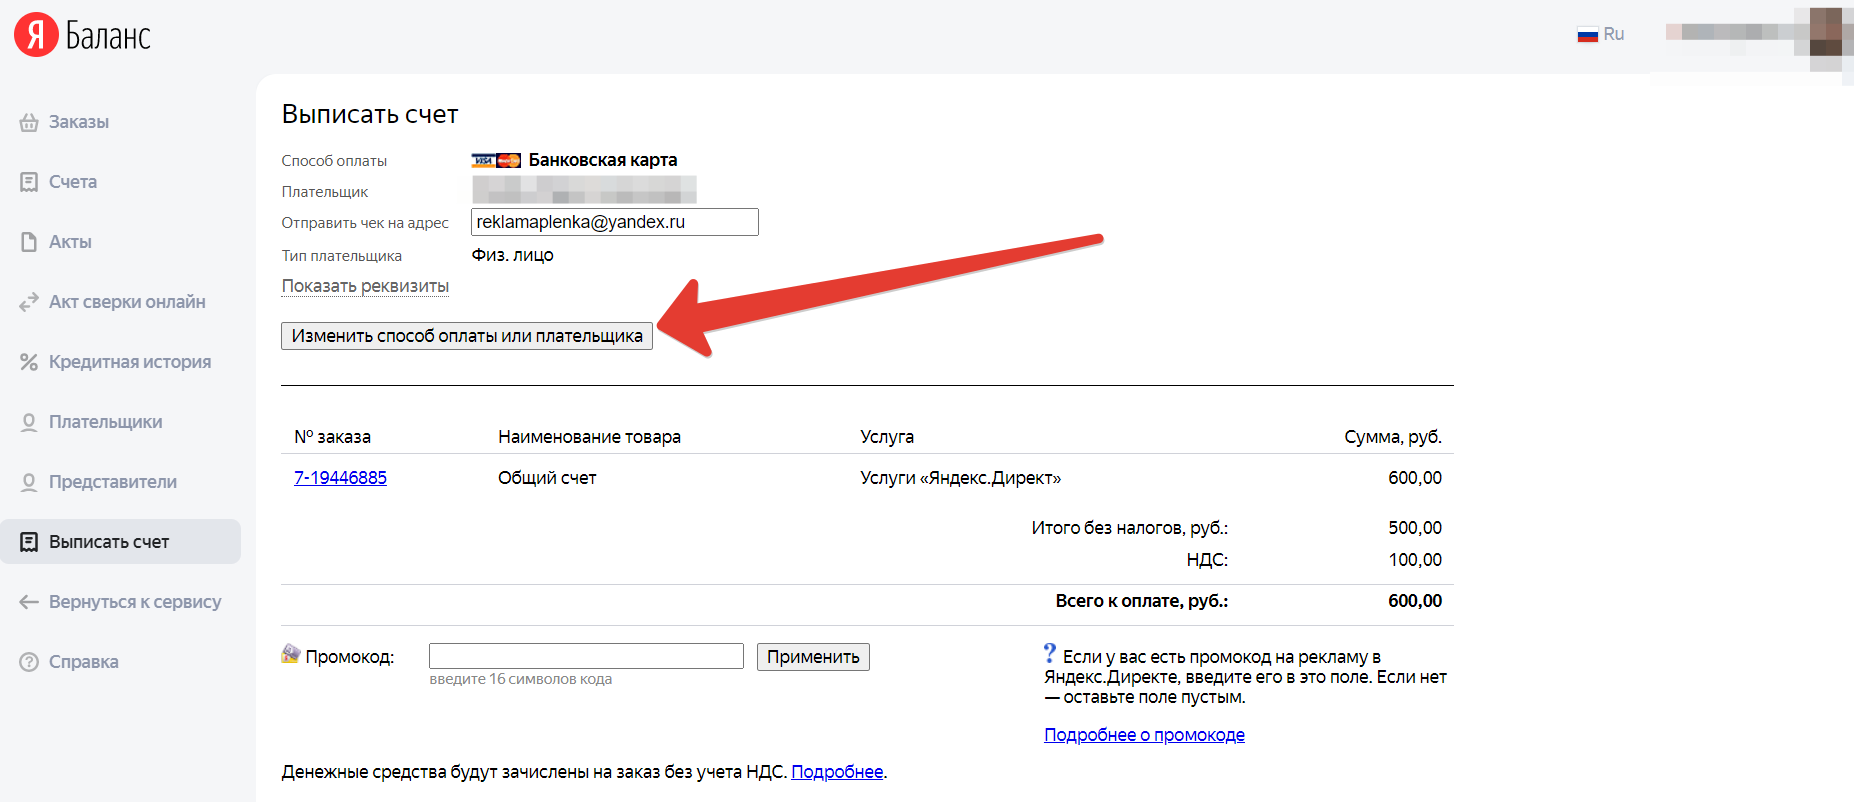Click the blue question mark hint icon
Image resolution: width=1854 pixels, height=802 pixels.
(1050, 653)
